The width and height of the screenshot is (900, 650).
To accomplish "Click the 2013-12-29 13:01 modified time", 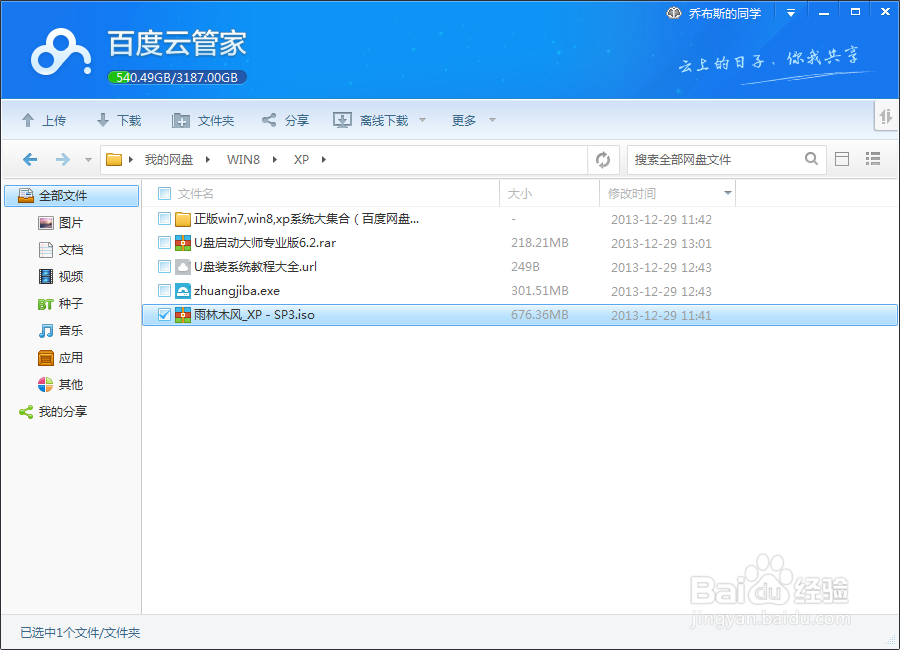I will point(661,243).
